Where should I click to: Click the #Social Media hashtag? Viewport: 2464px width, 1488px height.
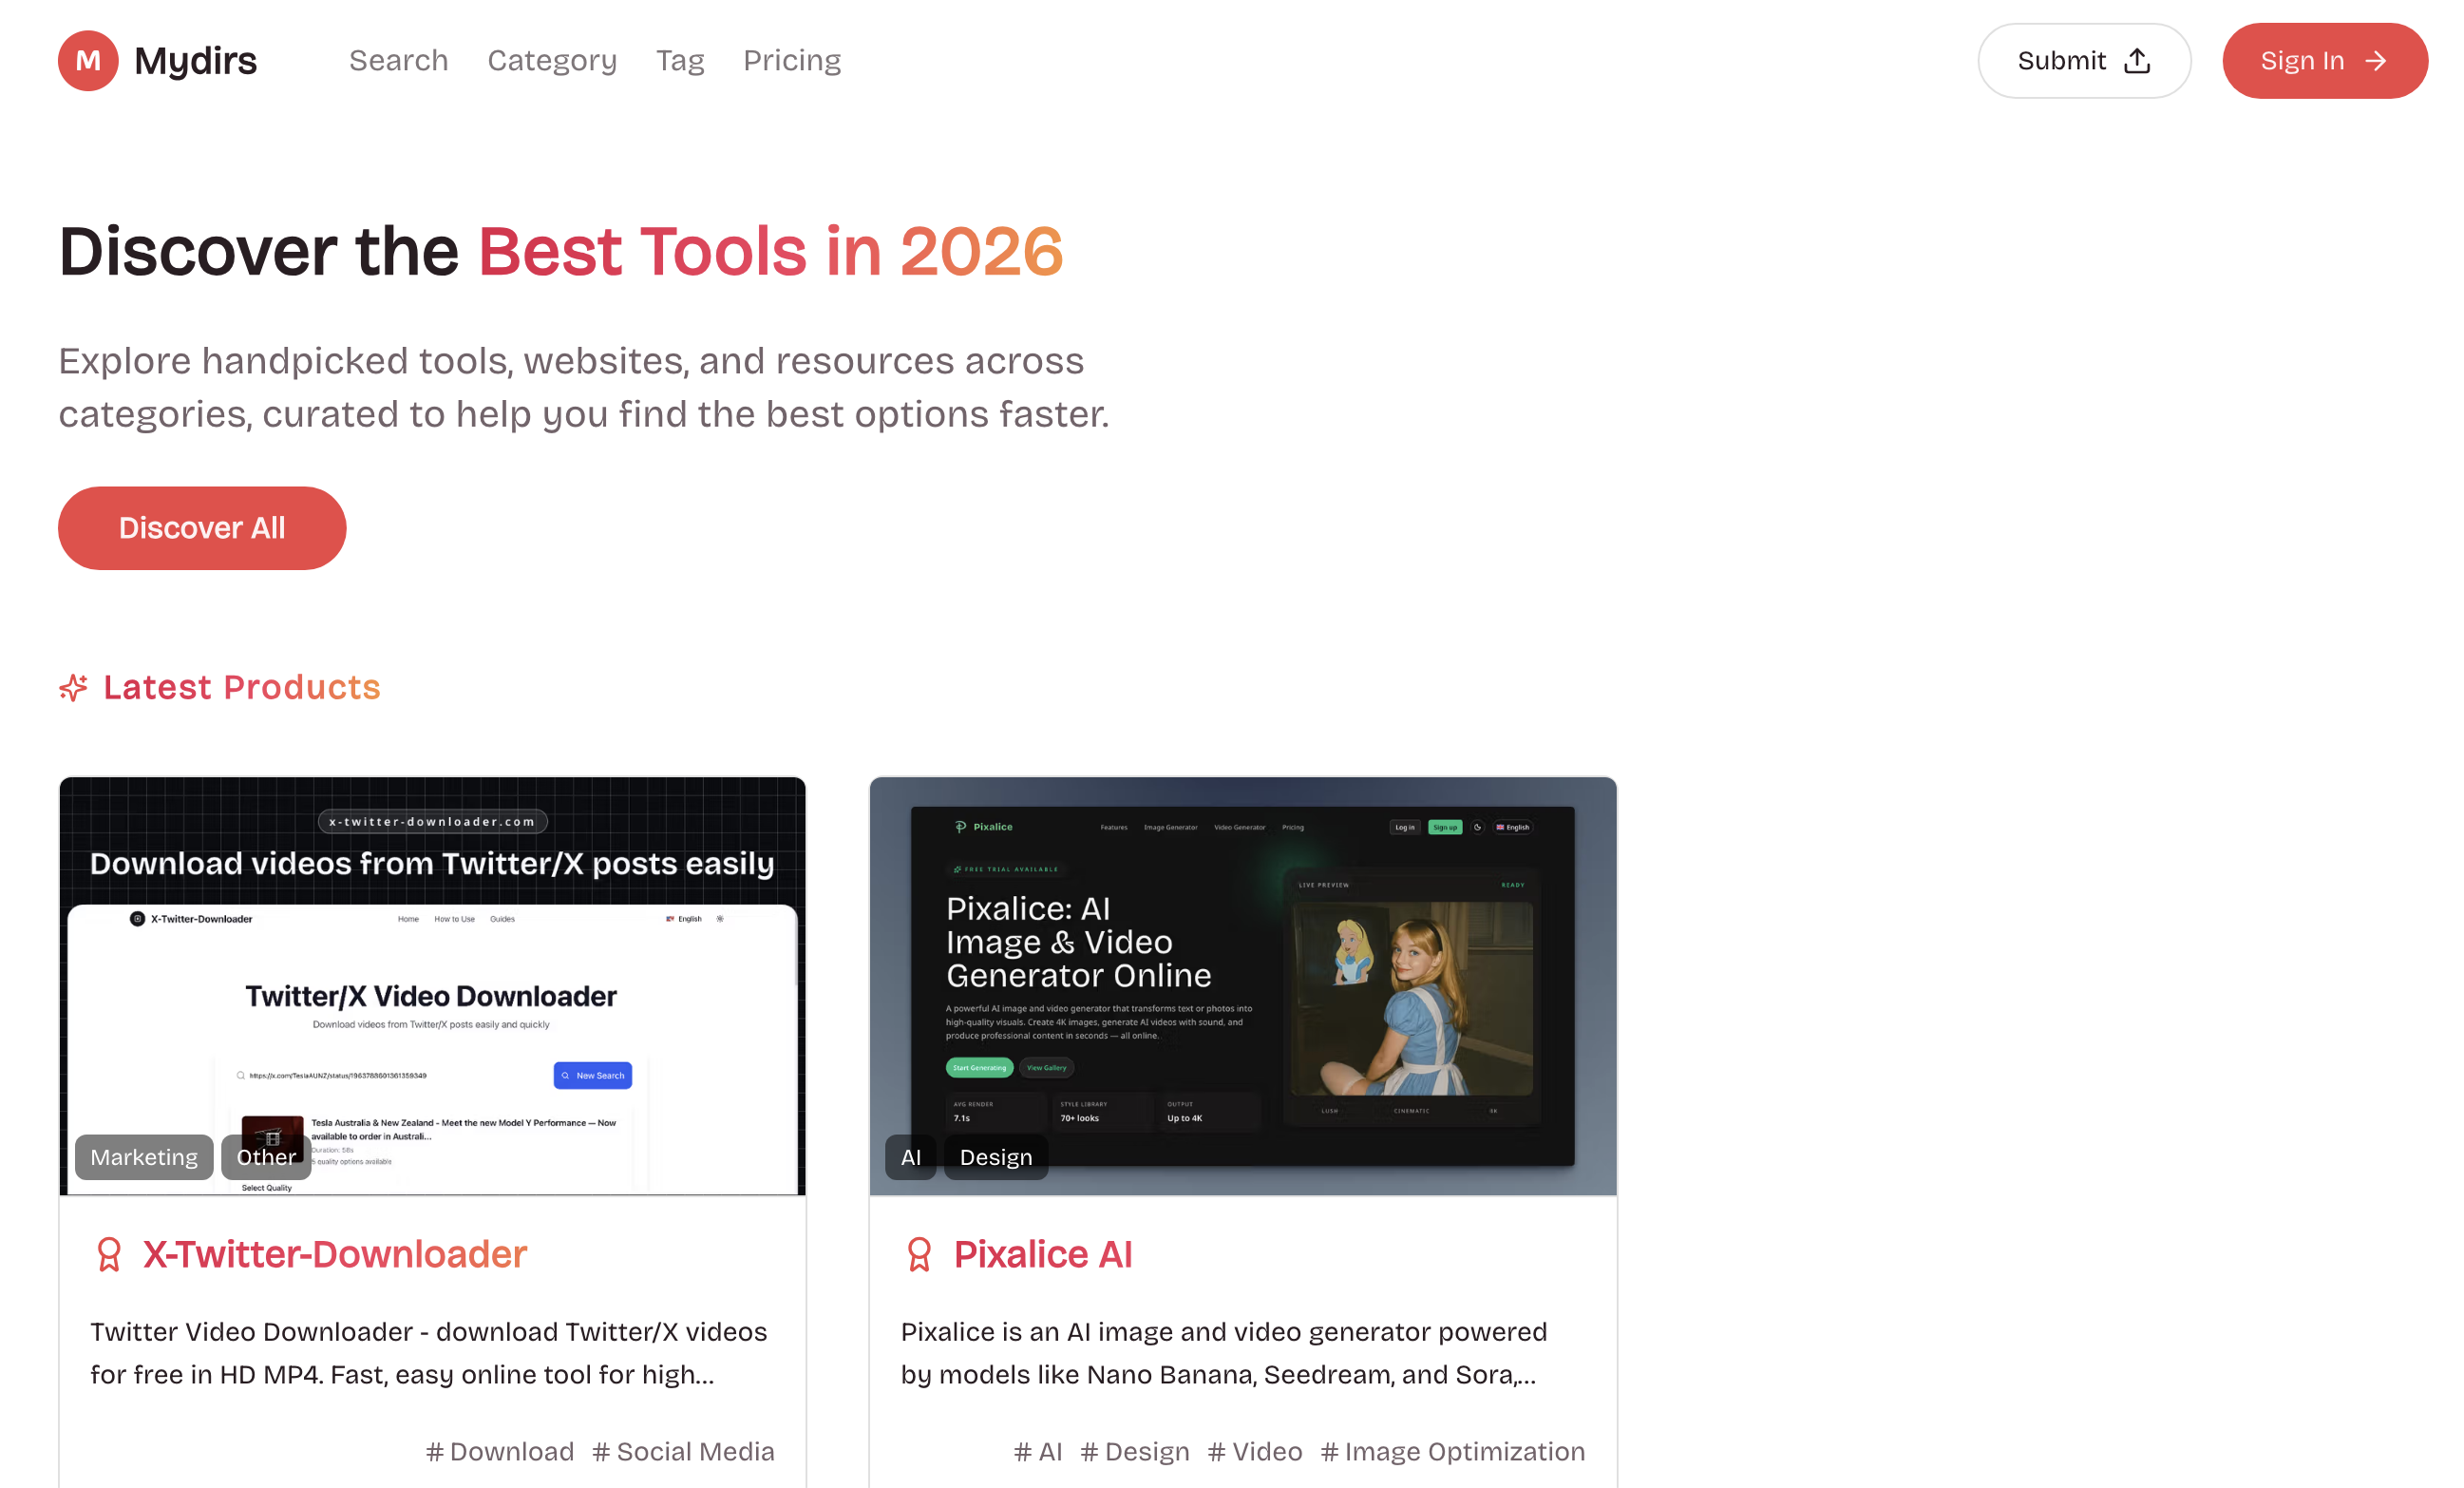[x=683, y=1451]
